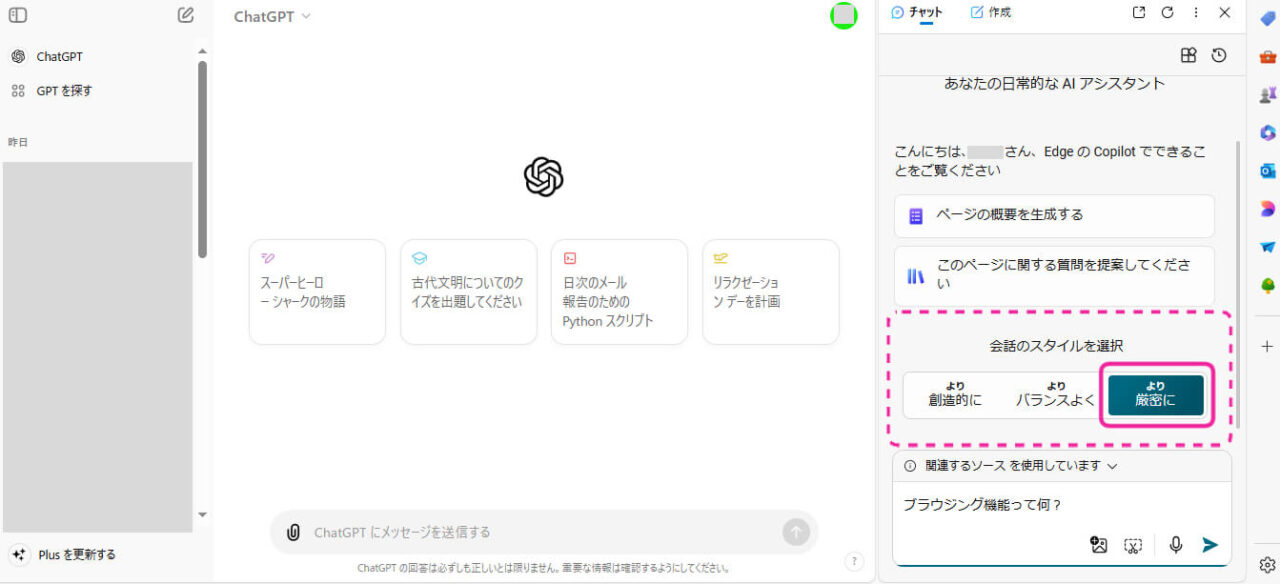Open the ChatGPT model selector dropdown

[272, 16]
